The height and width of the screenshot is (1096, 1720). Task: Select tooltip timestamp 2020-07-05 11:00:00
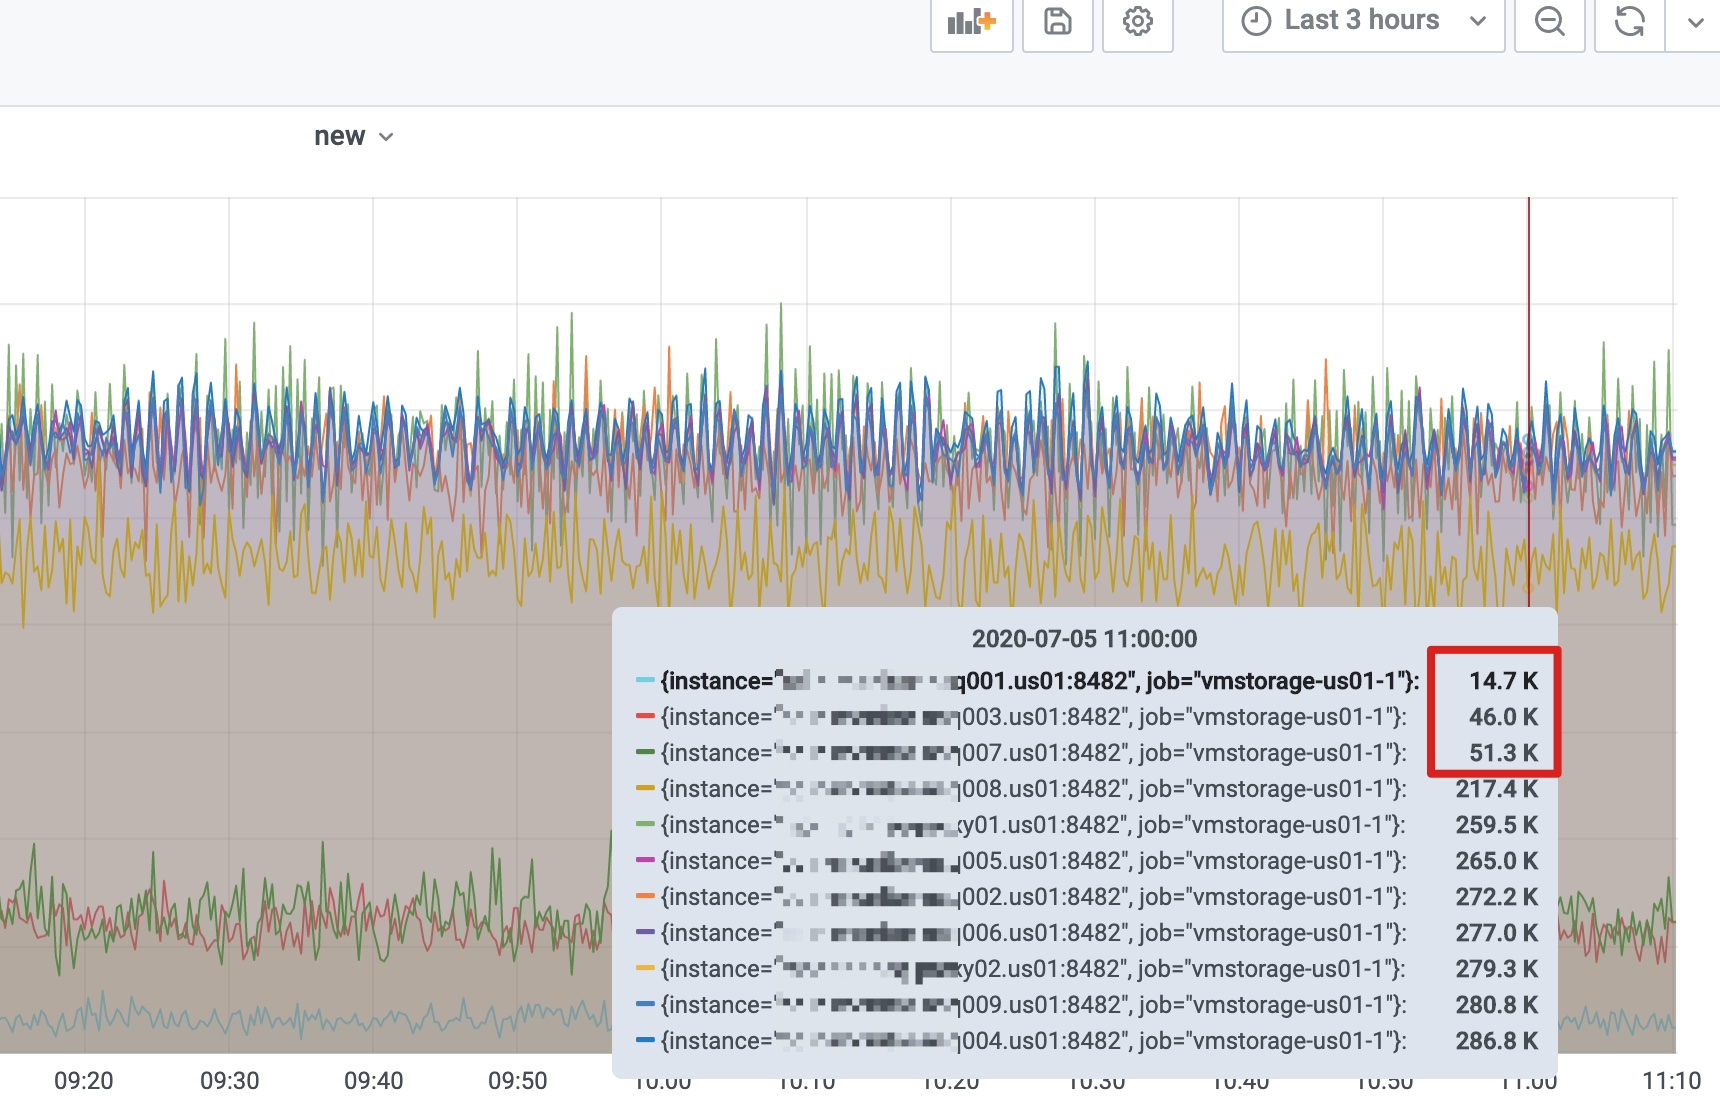(1084, 639)
